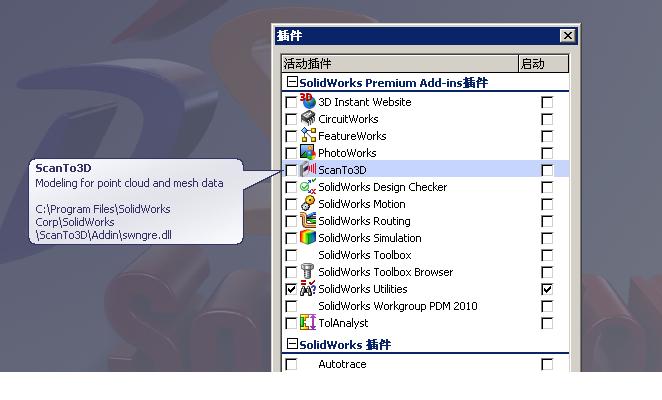Enable ScanTo3D startup checkbox
Image resolution: width=662 pixels, height=400 pixels.
547,170
